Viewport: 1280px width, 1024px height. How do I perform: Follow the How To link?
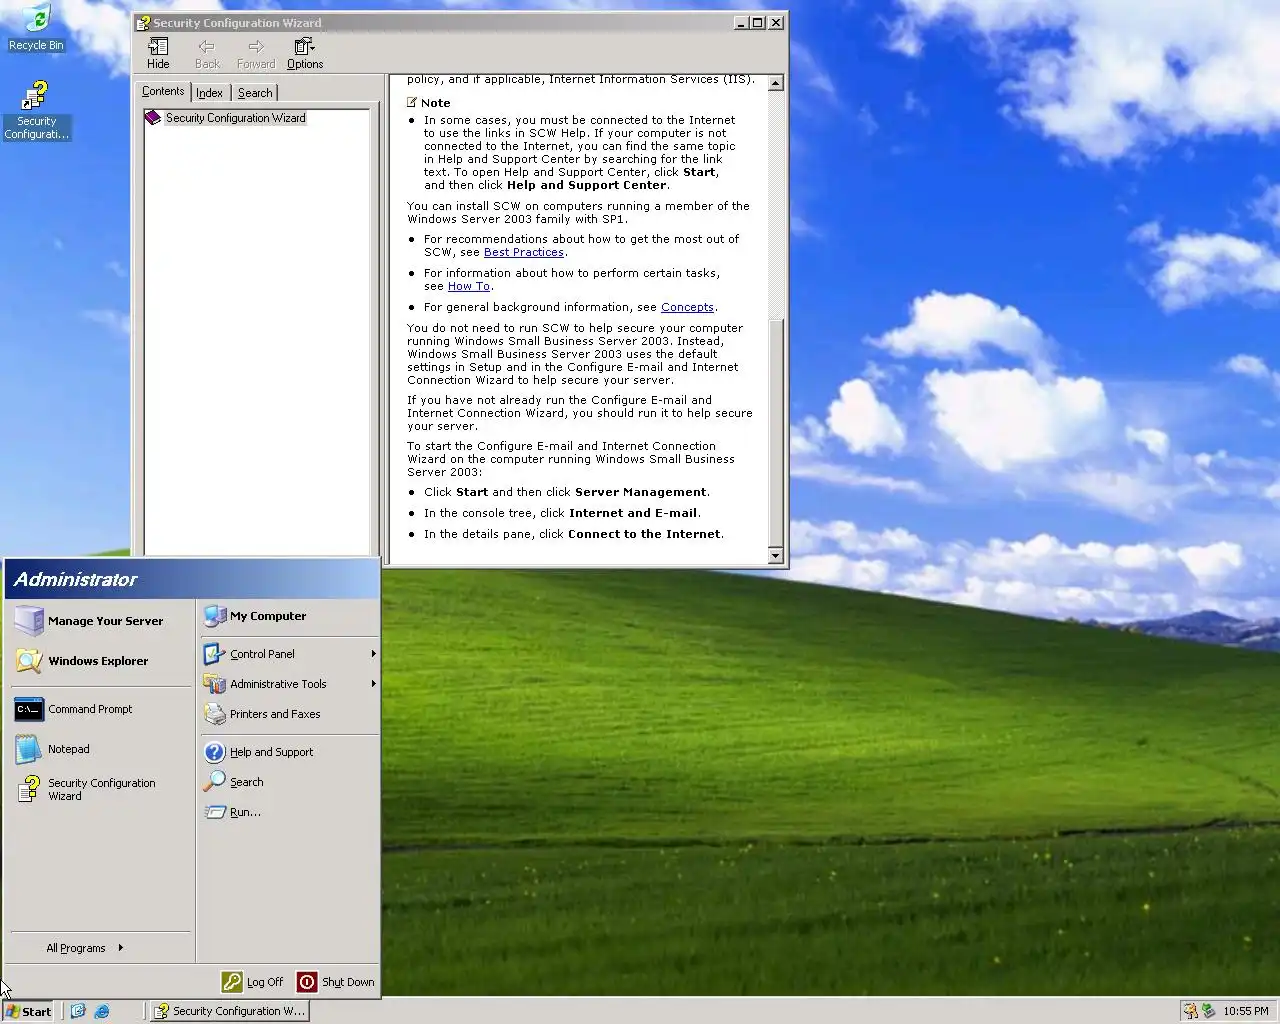click(x=469, y=286)
